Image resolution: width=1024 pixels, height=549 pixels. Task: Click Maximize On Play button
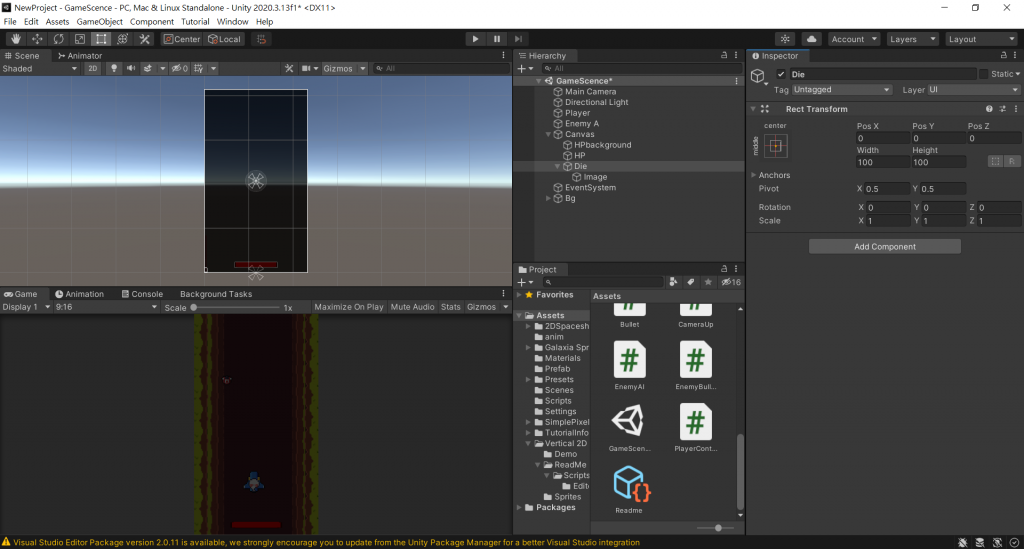pyautogui.click(x=349, y=307)
